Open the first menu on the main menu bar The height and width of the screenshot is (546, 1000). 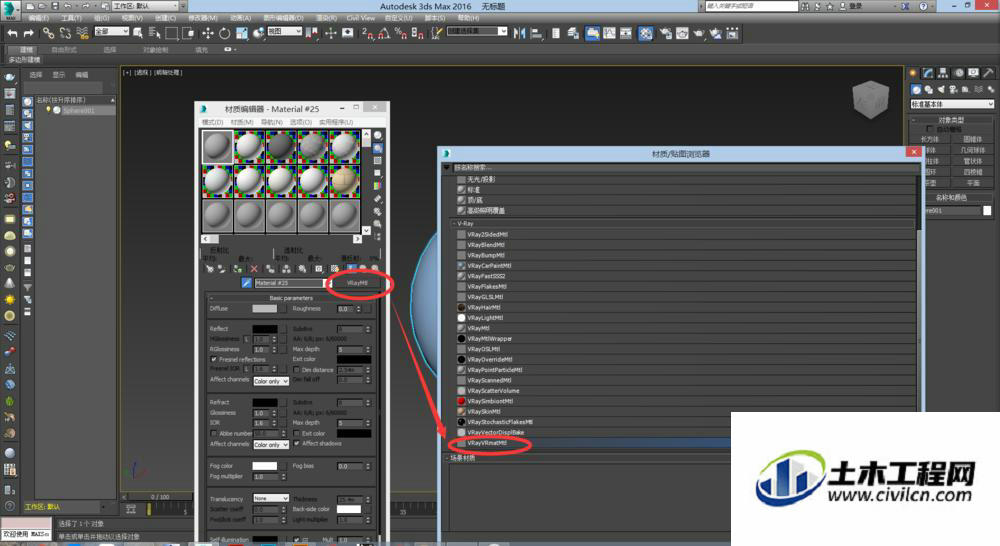(39, 18)
